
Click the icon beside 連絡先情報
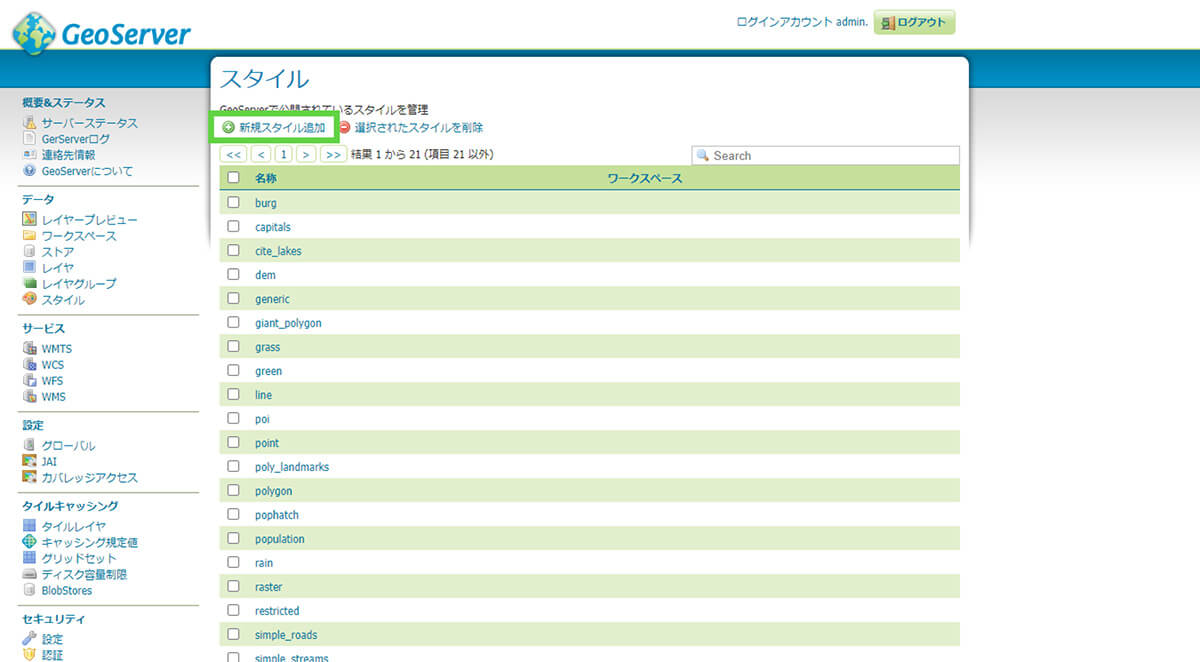tap(30, 155)
